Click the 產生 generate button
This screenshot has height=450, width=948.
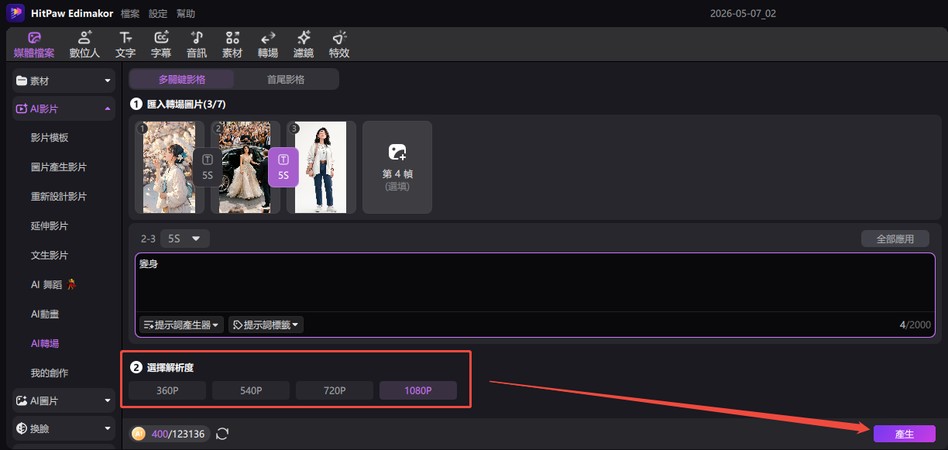pyautogui.click(x=904, y=434)
